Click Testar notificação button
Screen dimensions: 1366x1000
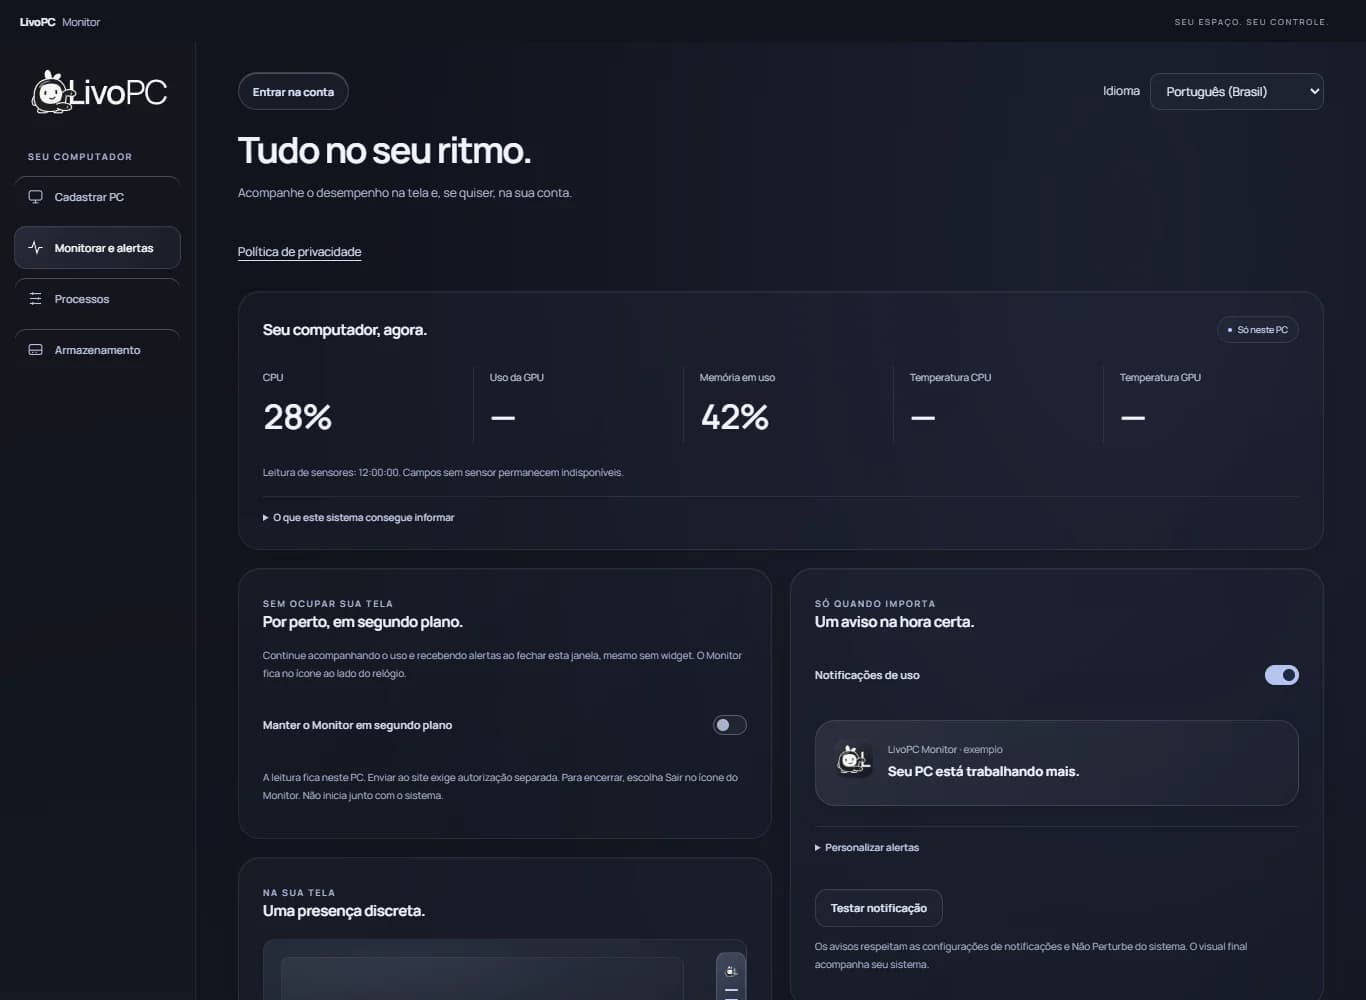[x=879, y=908]
